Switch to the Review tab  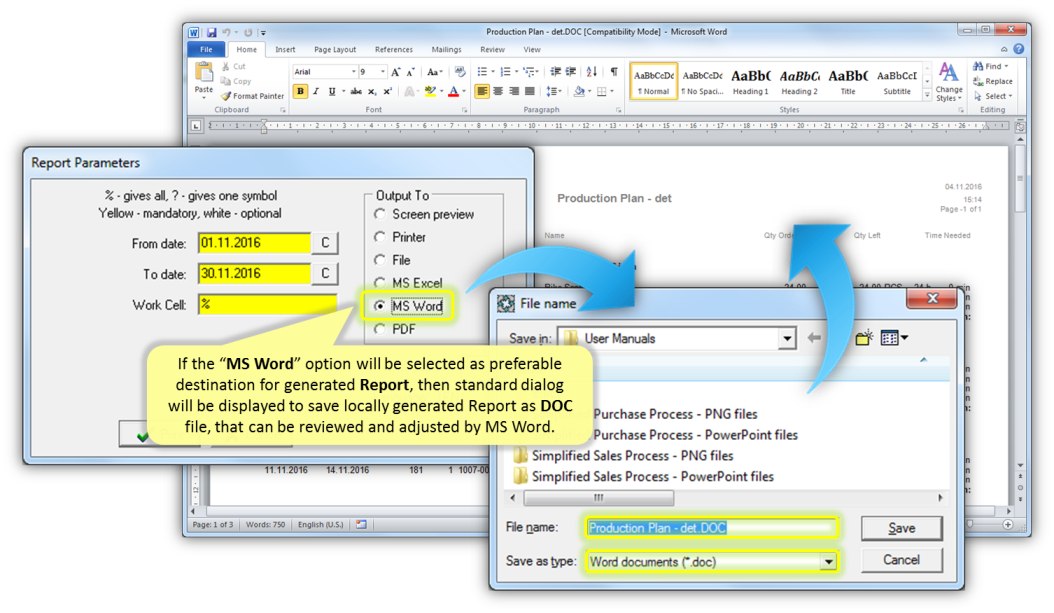(492, 49)
